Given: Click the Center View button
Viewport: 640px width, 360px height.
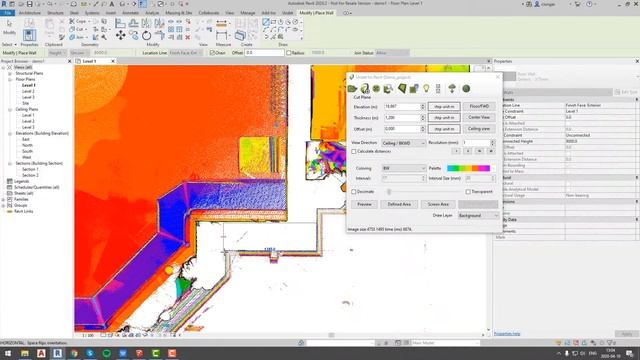Looking at the screenshot, I should (479, 118).
